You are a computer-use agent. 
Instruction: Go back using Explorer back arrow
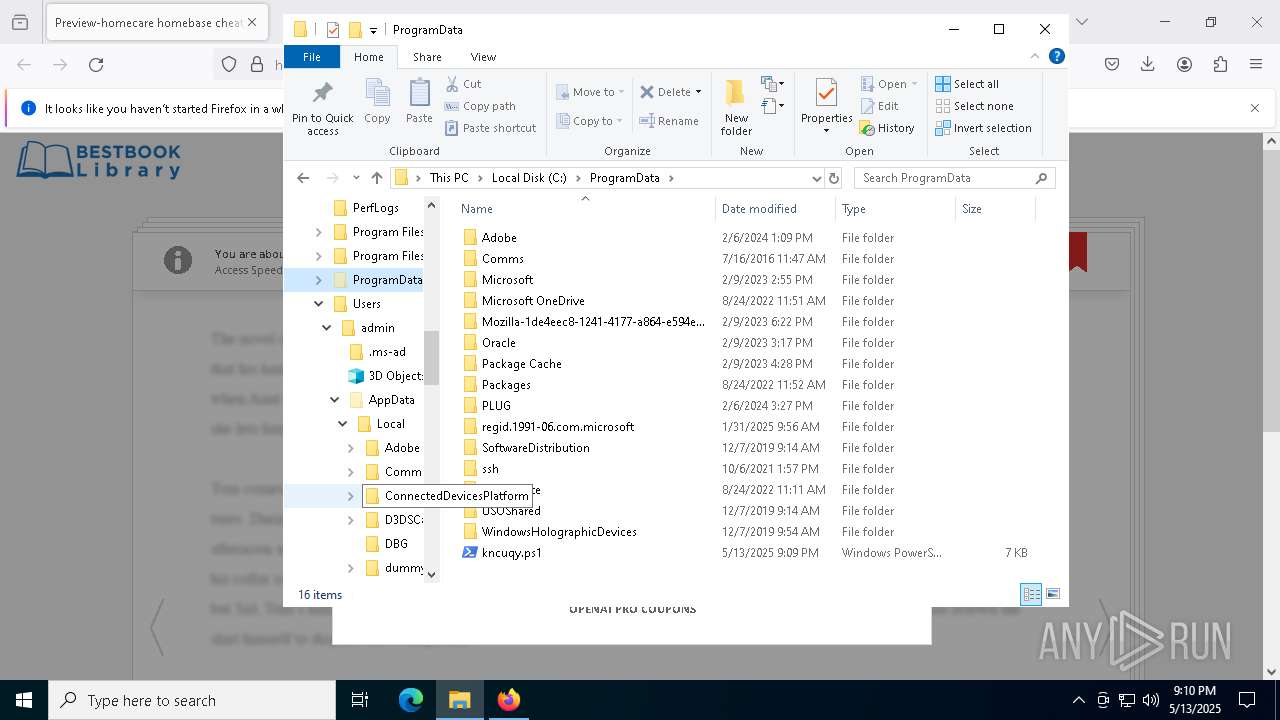click(303, 178)
